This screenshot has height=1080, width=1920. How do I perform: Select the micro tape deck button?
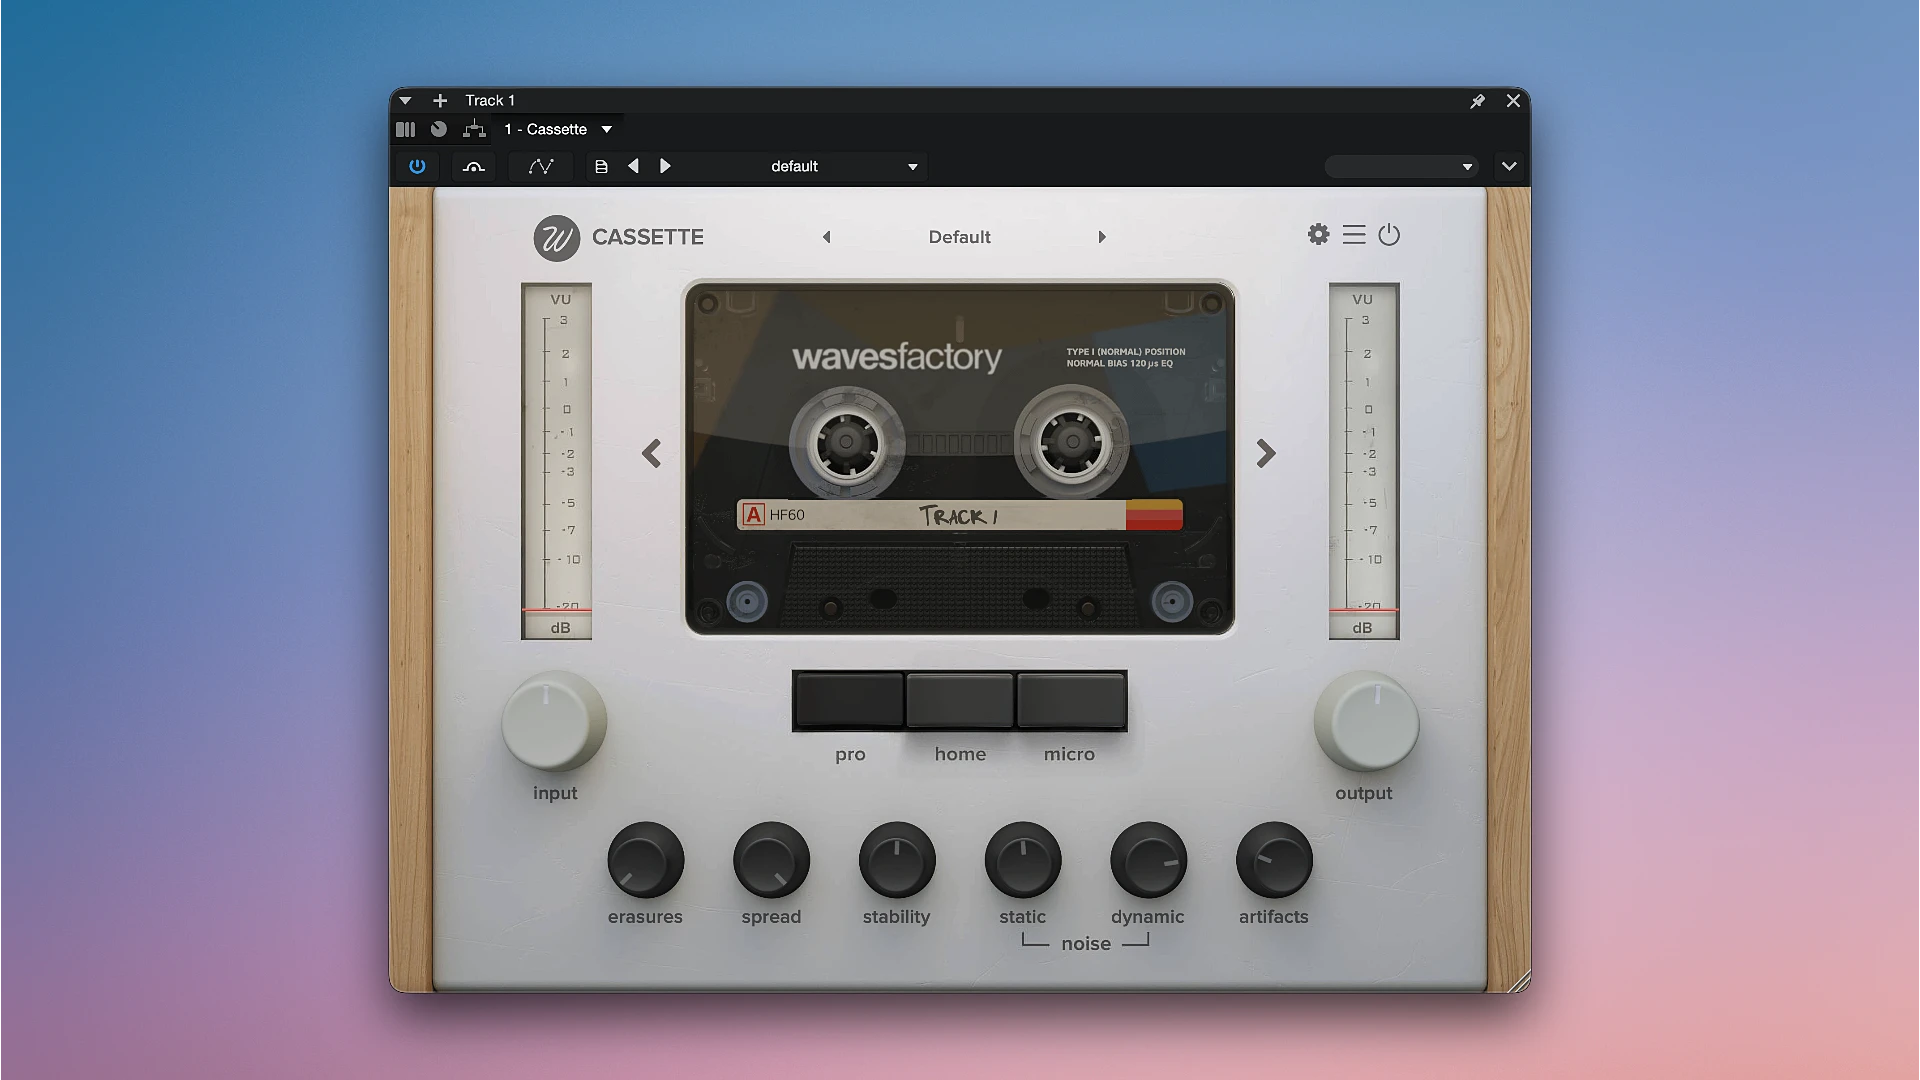(1071, 700)
